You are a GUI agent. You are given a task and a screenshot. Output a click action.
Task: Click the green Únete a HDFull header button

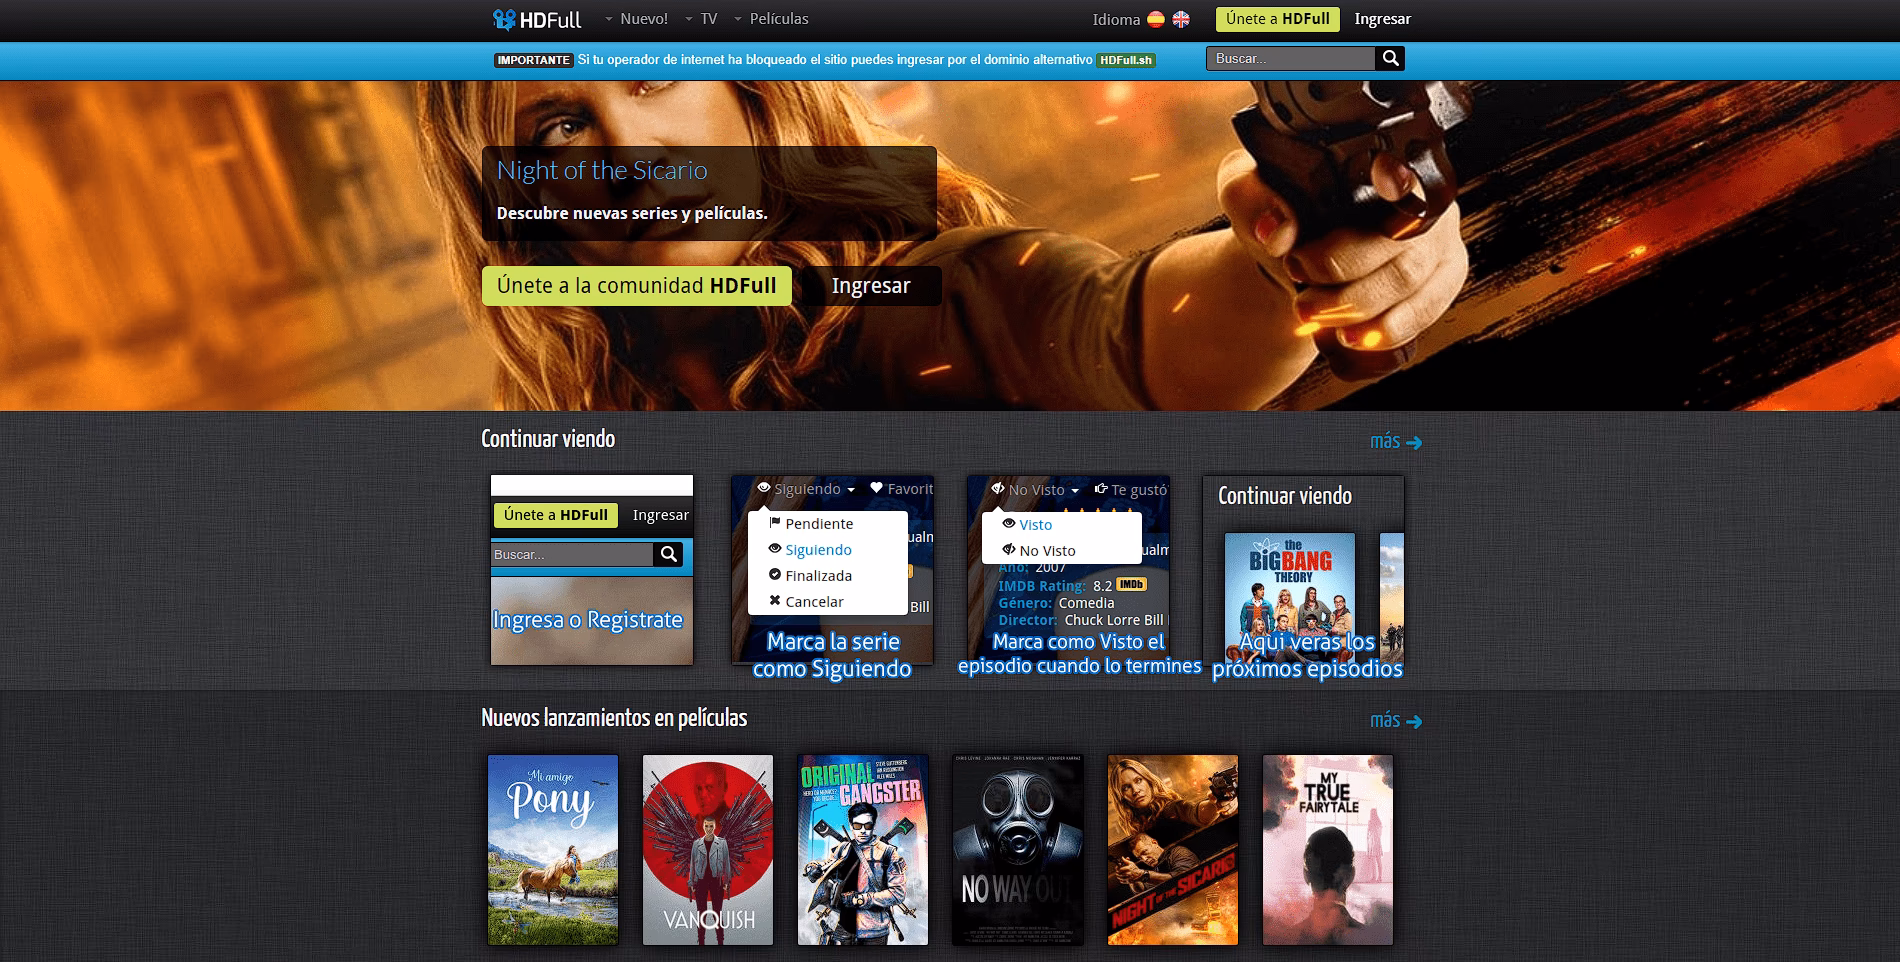point(1277,19)
